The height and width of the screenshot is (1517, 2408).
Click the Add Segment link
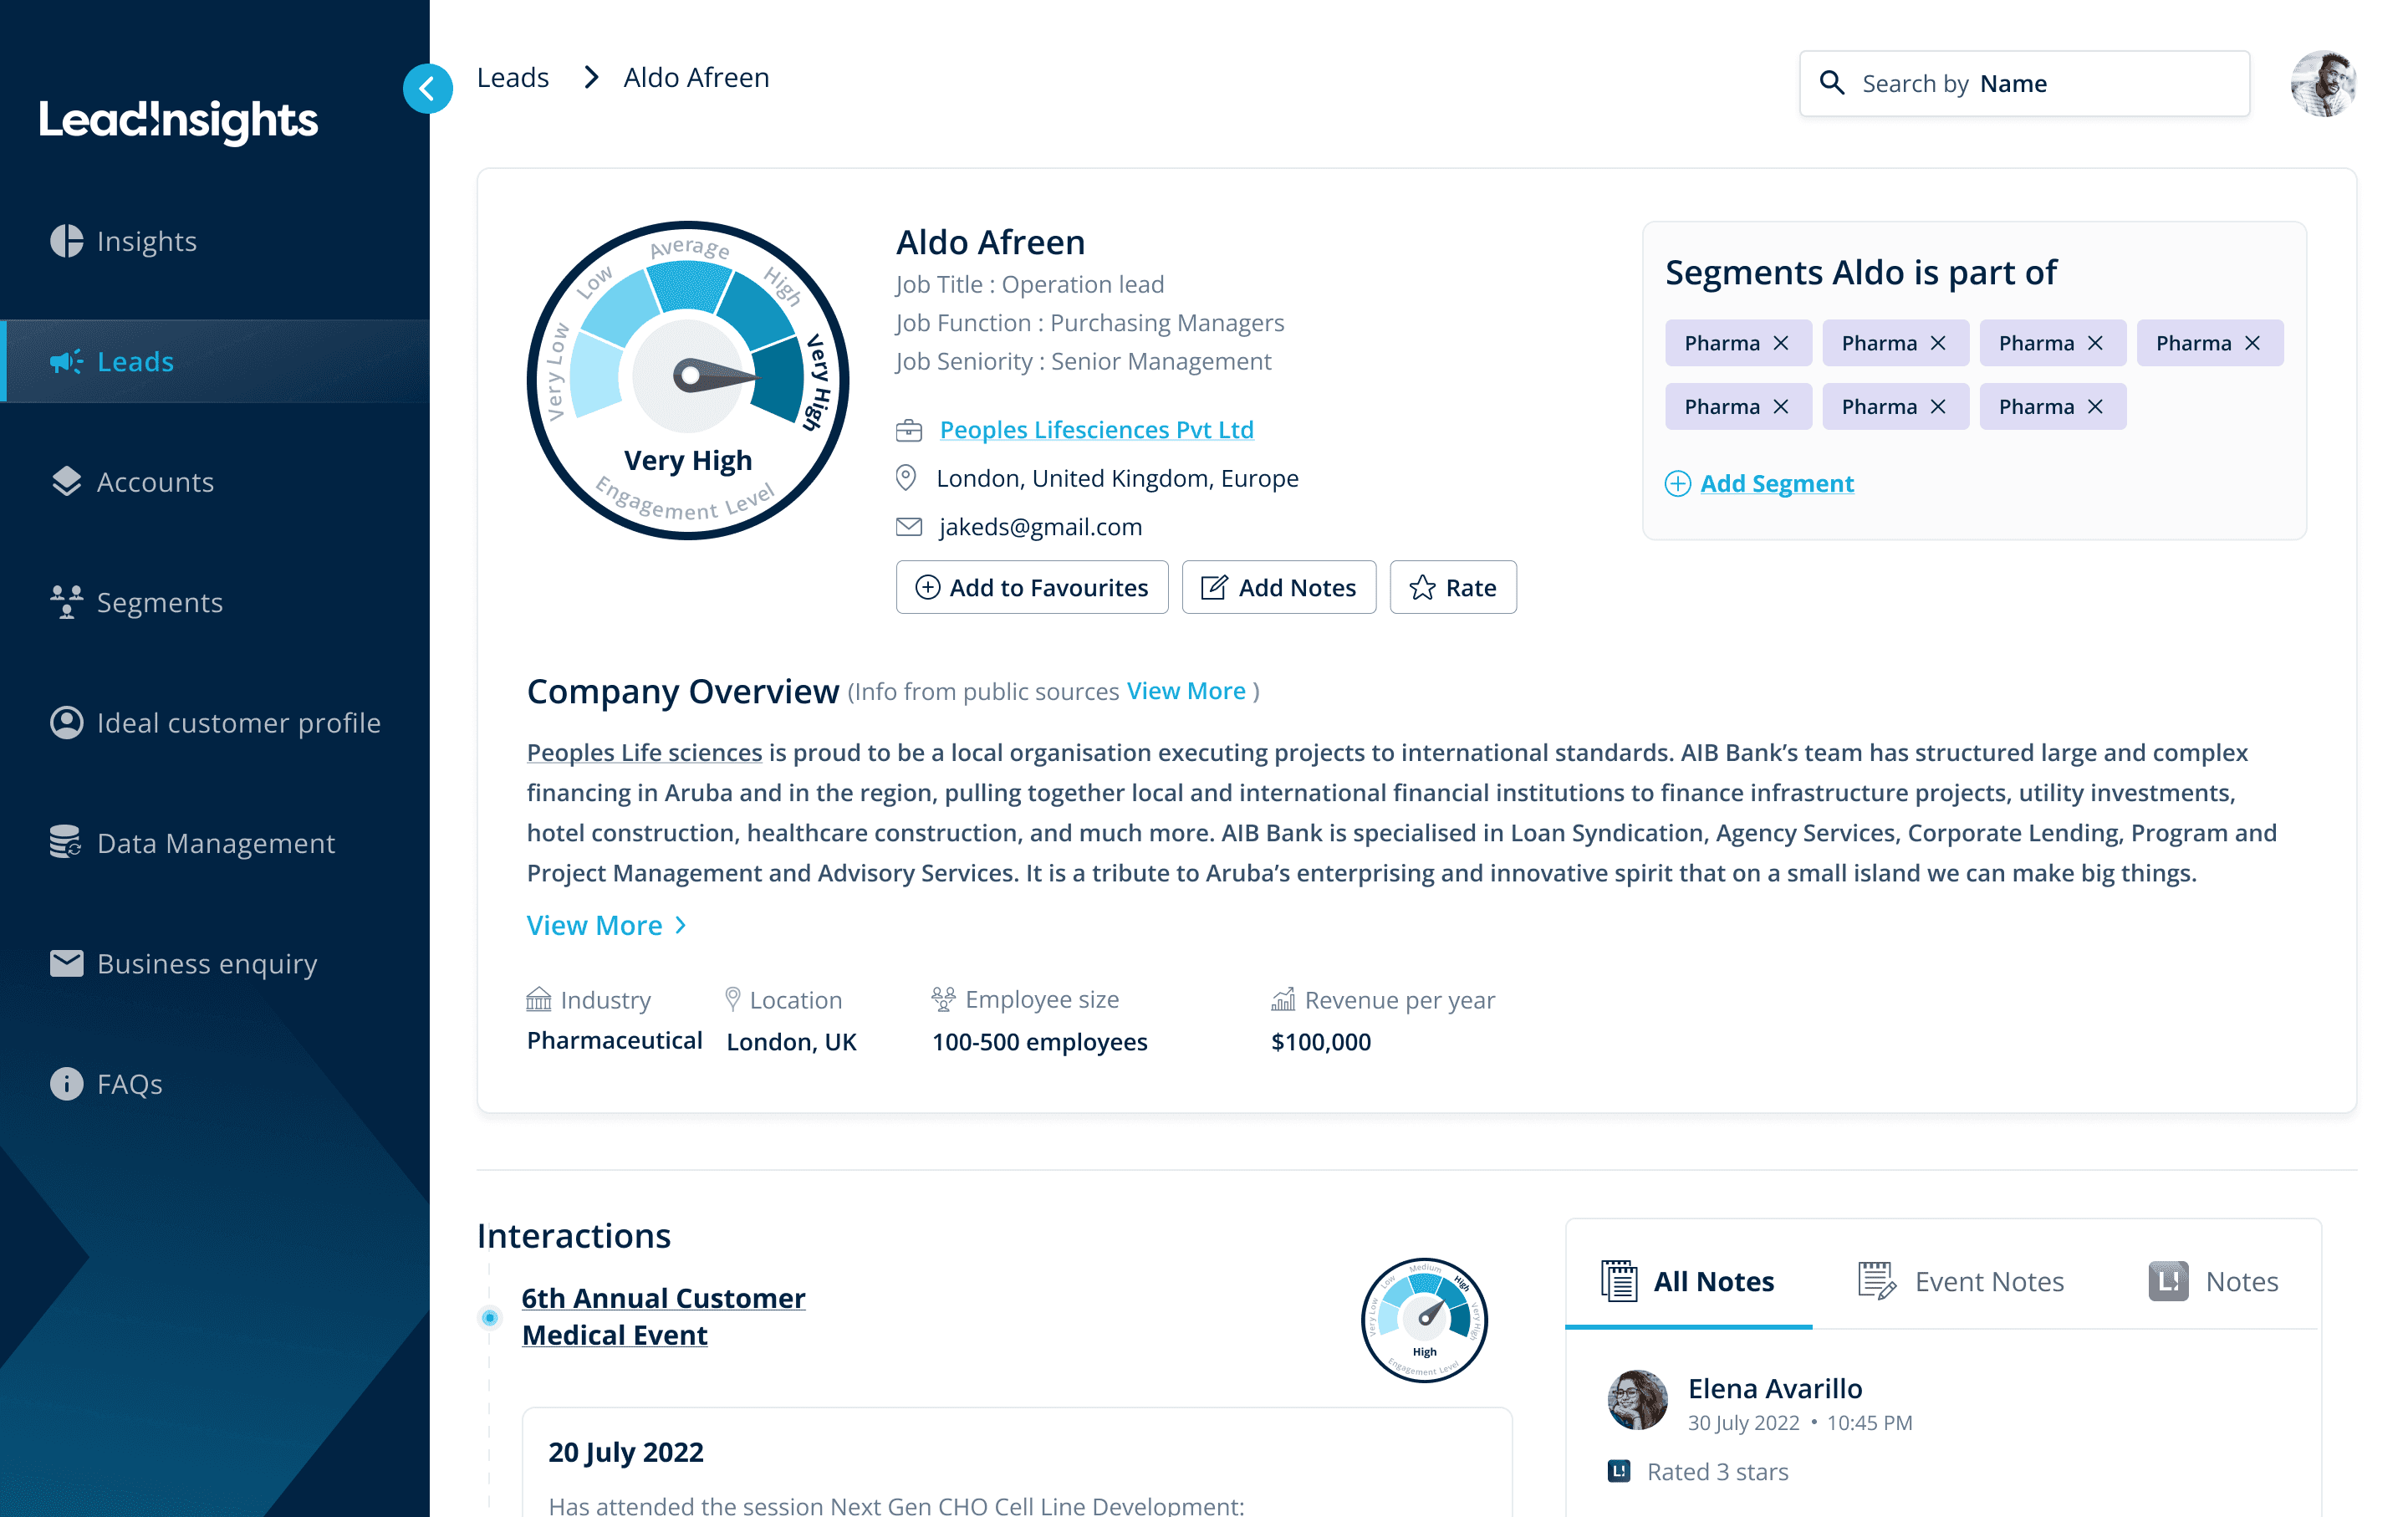point(1760,483)
